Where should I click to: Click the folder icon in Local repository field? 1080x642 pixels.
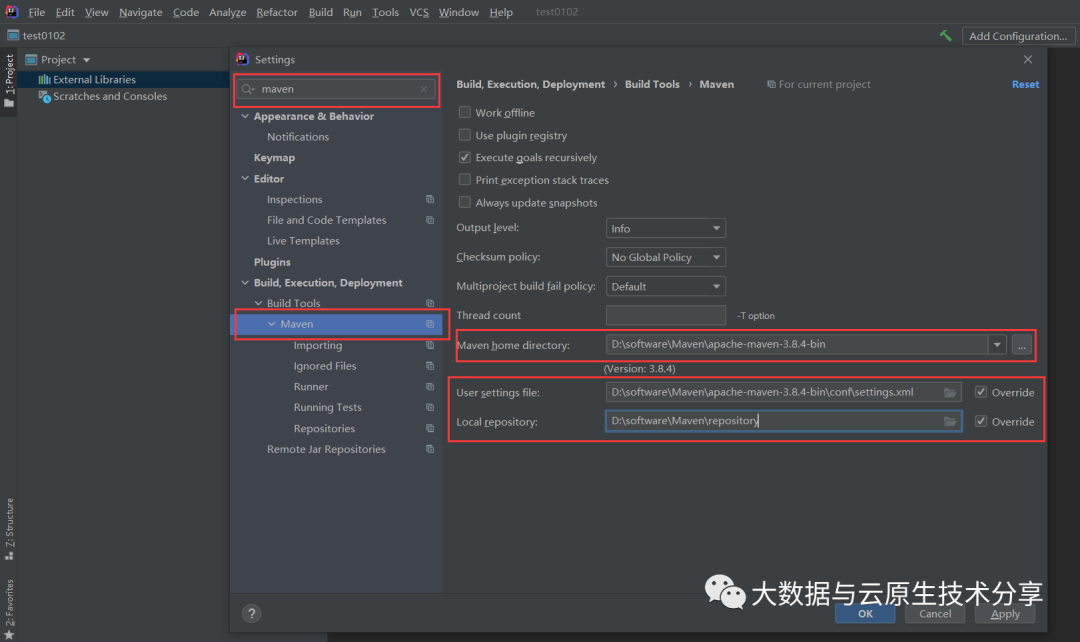950,421
